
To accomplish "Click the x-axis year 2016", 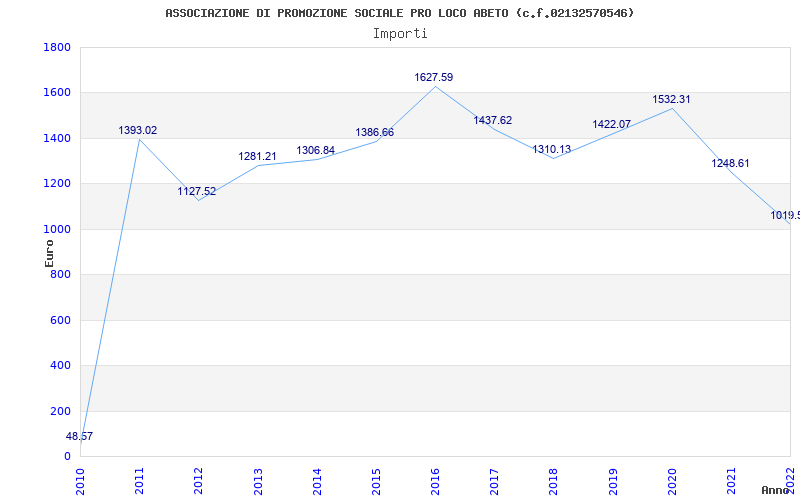I will coord(435,481).
